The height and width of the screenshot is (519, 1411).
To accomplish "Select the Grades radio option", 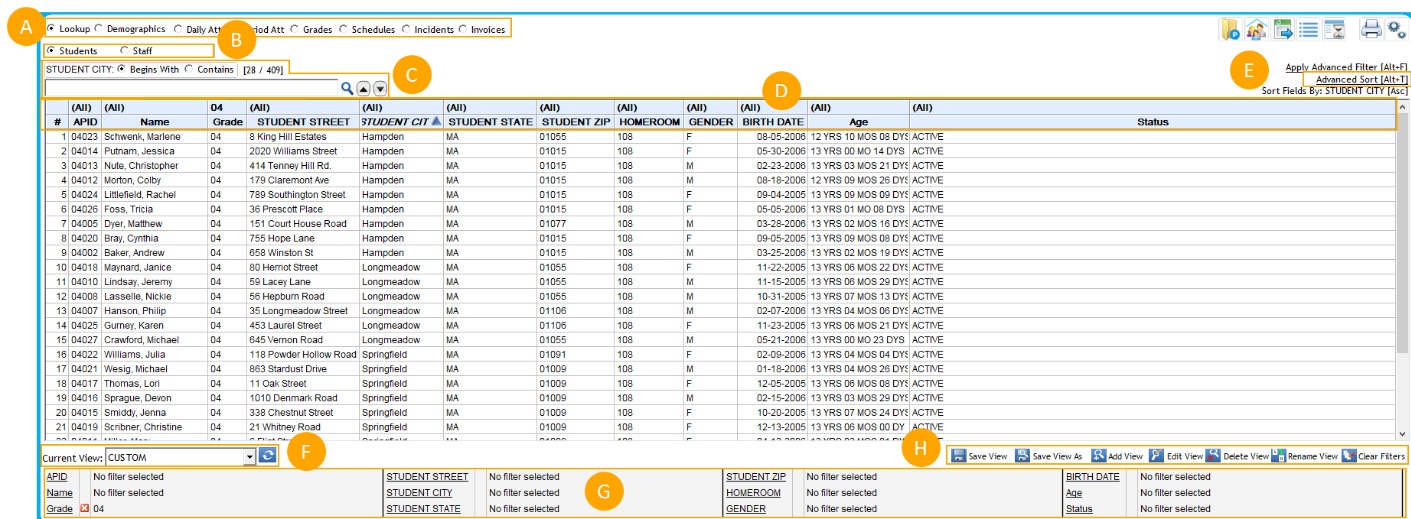I will pyautogui.click(x=295, y=29).
